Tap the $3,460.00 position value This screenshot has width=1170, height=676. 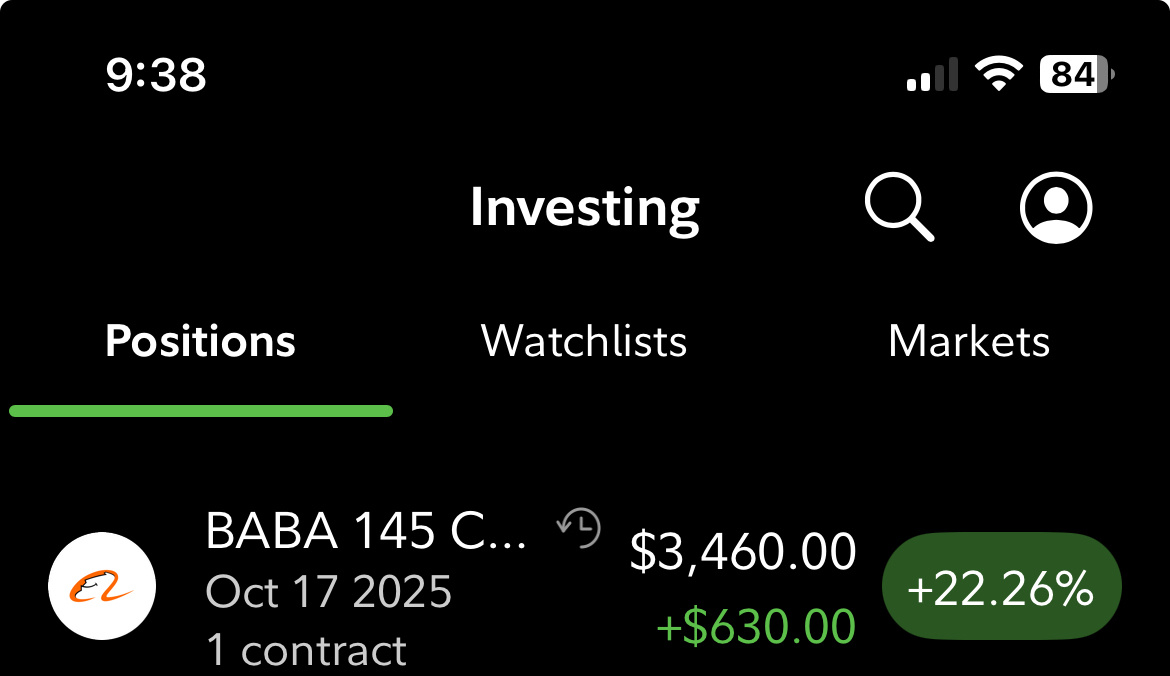point(742,551)
